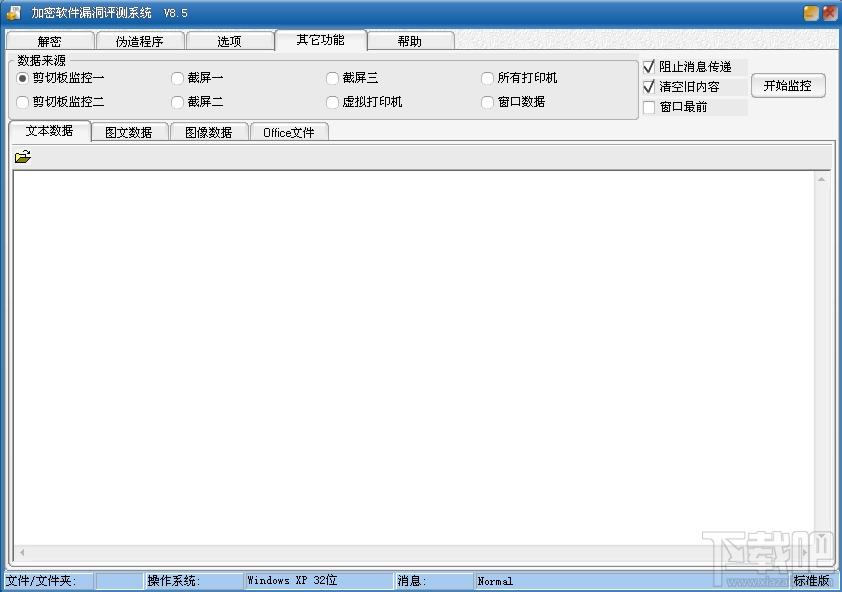The width and height of the screenshot is (842, 592).
Task: Minimize the window via title bar button
Action: tap(811, 13)
